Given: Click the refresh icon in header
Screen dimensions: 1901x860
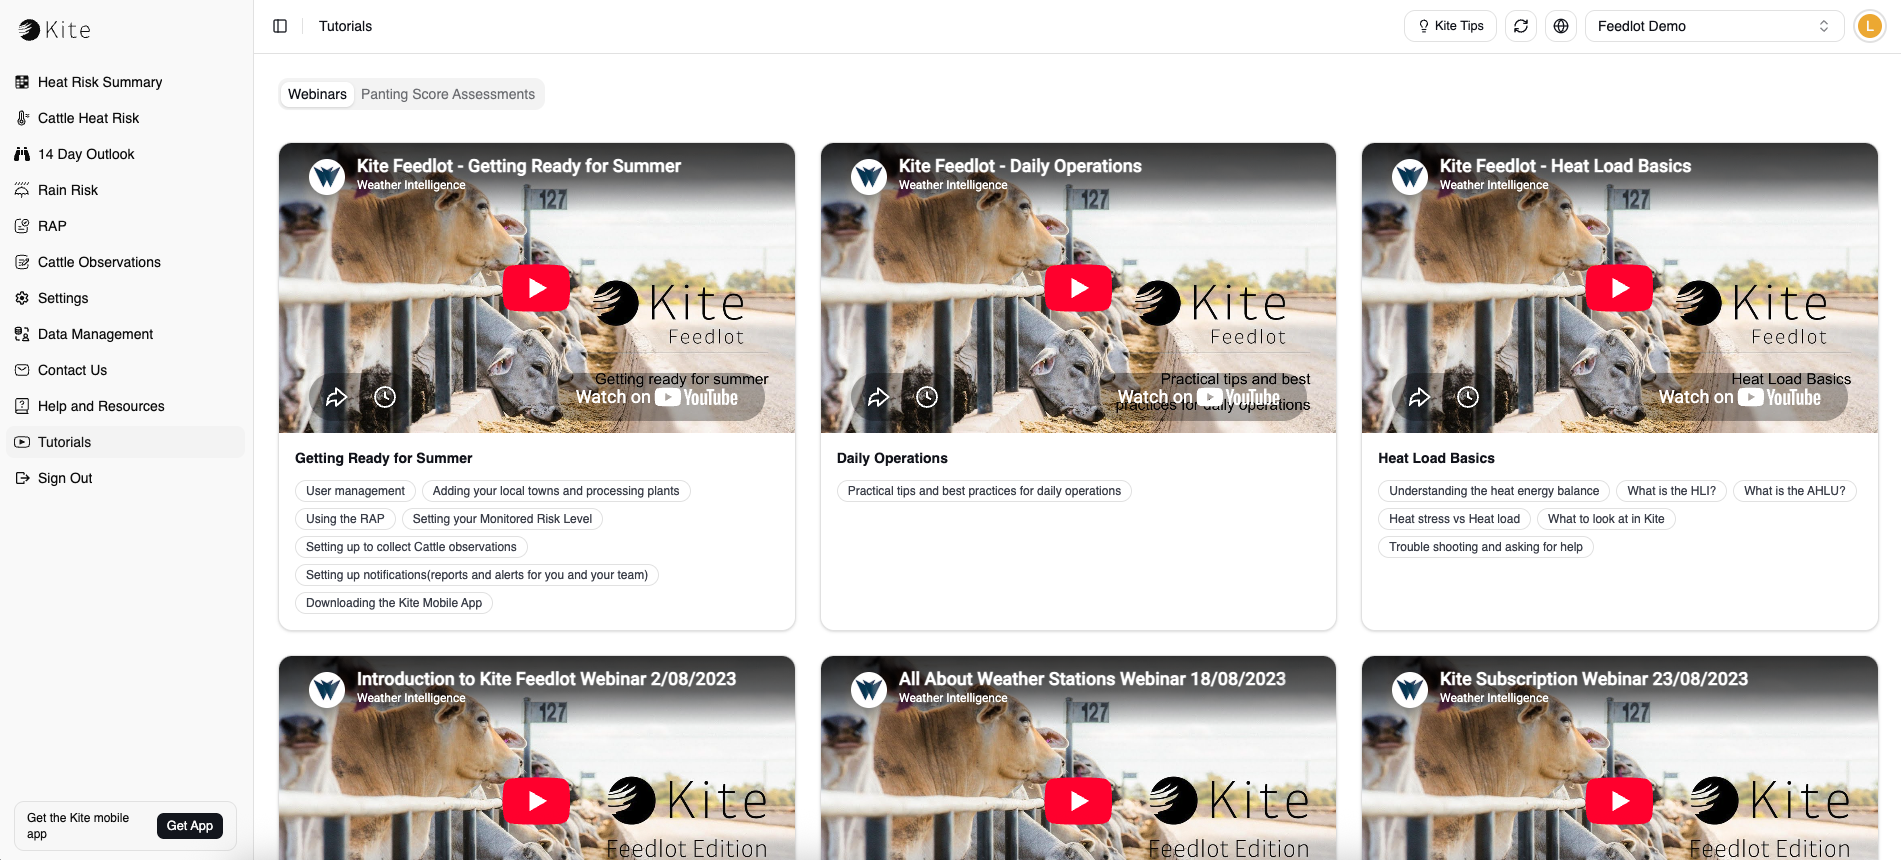Looking at the screenshot, I should coord(1521,26).
